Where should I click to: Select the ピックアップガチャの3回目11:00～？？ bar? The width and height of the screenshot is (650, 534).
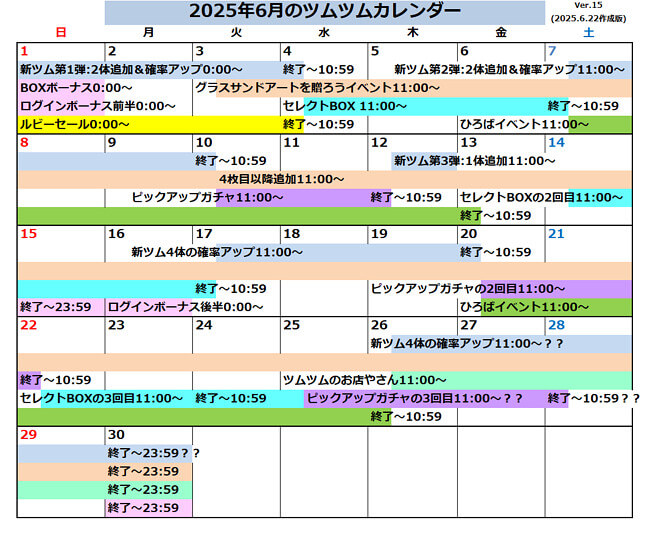tap(416, 398)
